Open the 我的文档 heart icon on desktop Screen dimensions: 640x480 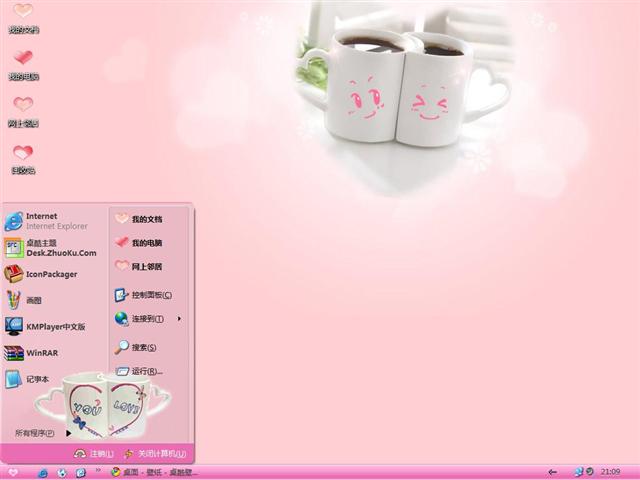(23, 18)
